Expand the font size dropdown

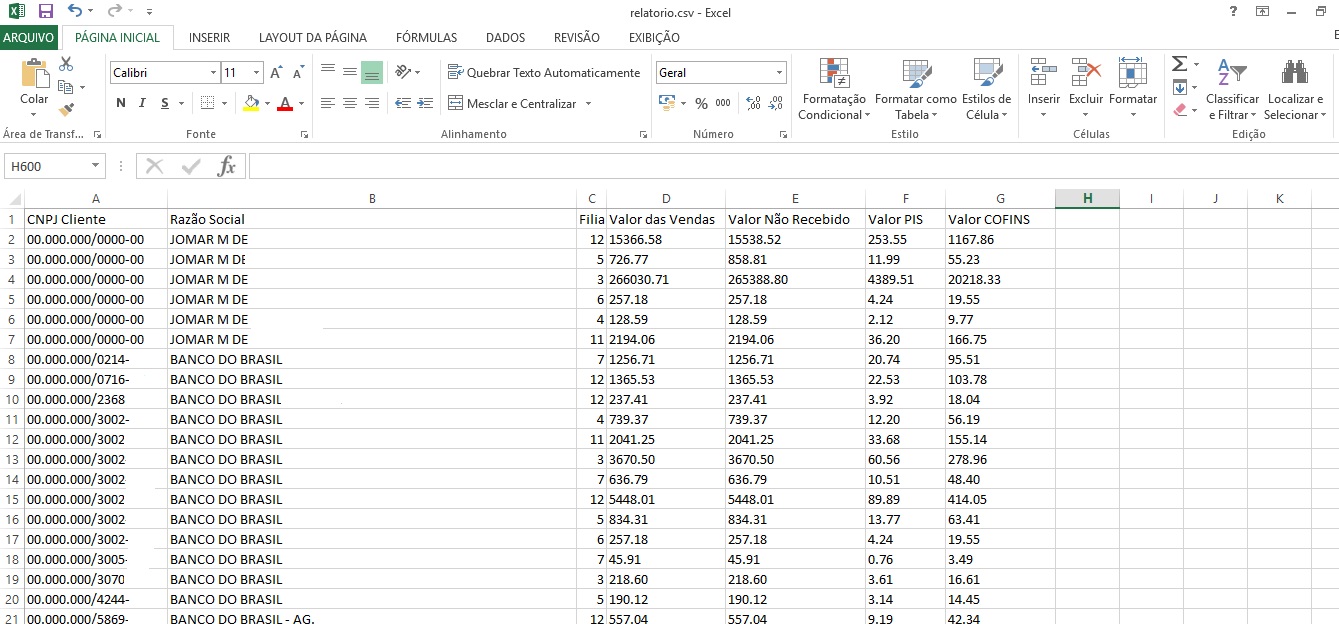coord(256,72)
